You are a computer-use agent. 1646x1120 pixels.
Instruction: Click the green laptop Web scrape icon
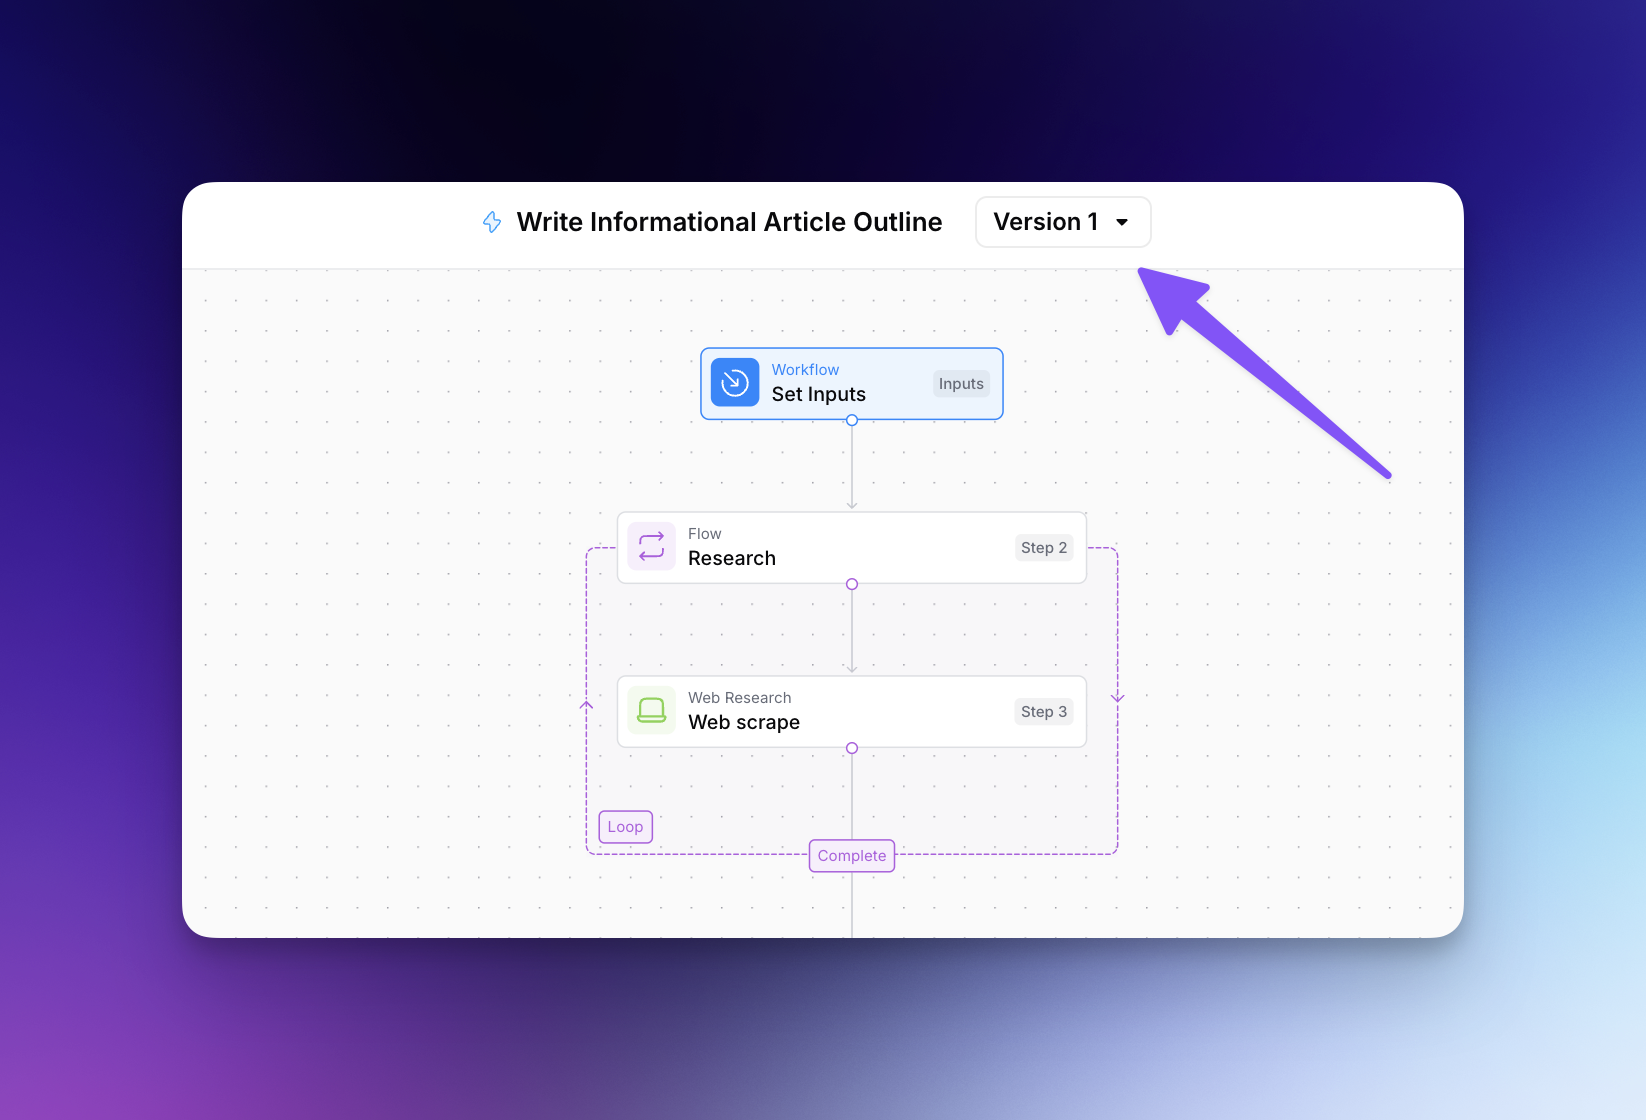(x=651, y=711)
